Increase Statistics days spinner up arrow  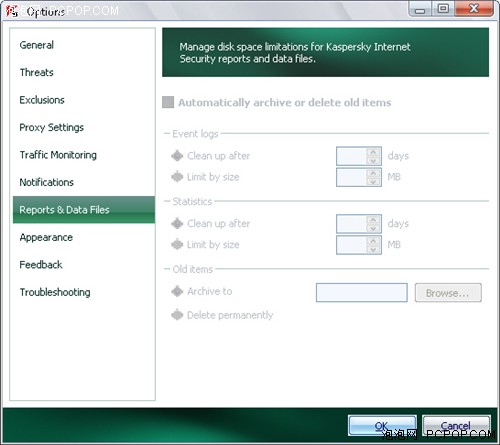click(373, 220)
